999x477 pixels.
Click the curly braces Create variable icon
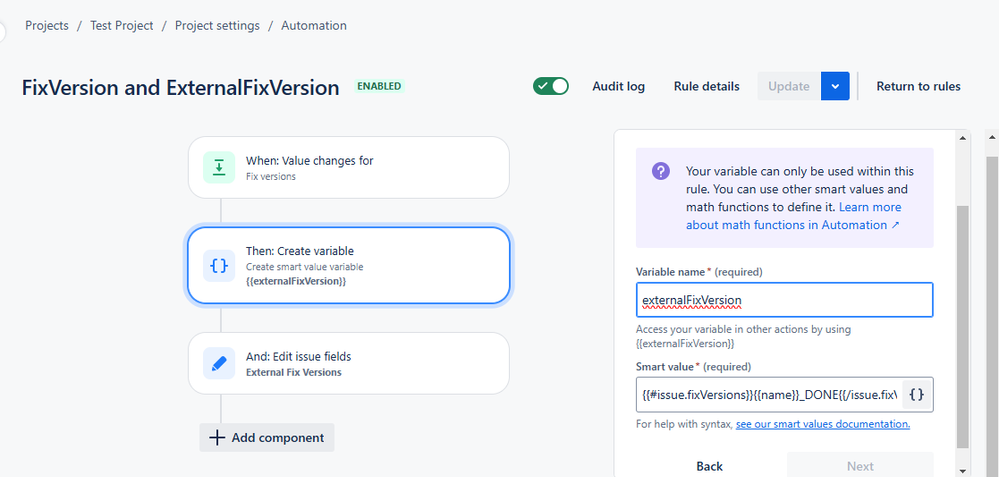point(219,266)
